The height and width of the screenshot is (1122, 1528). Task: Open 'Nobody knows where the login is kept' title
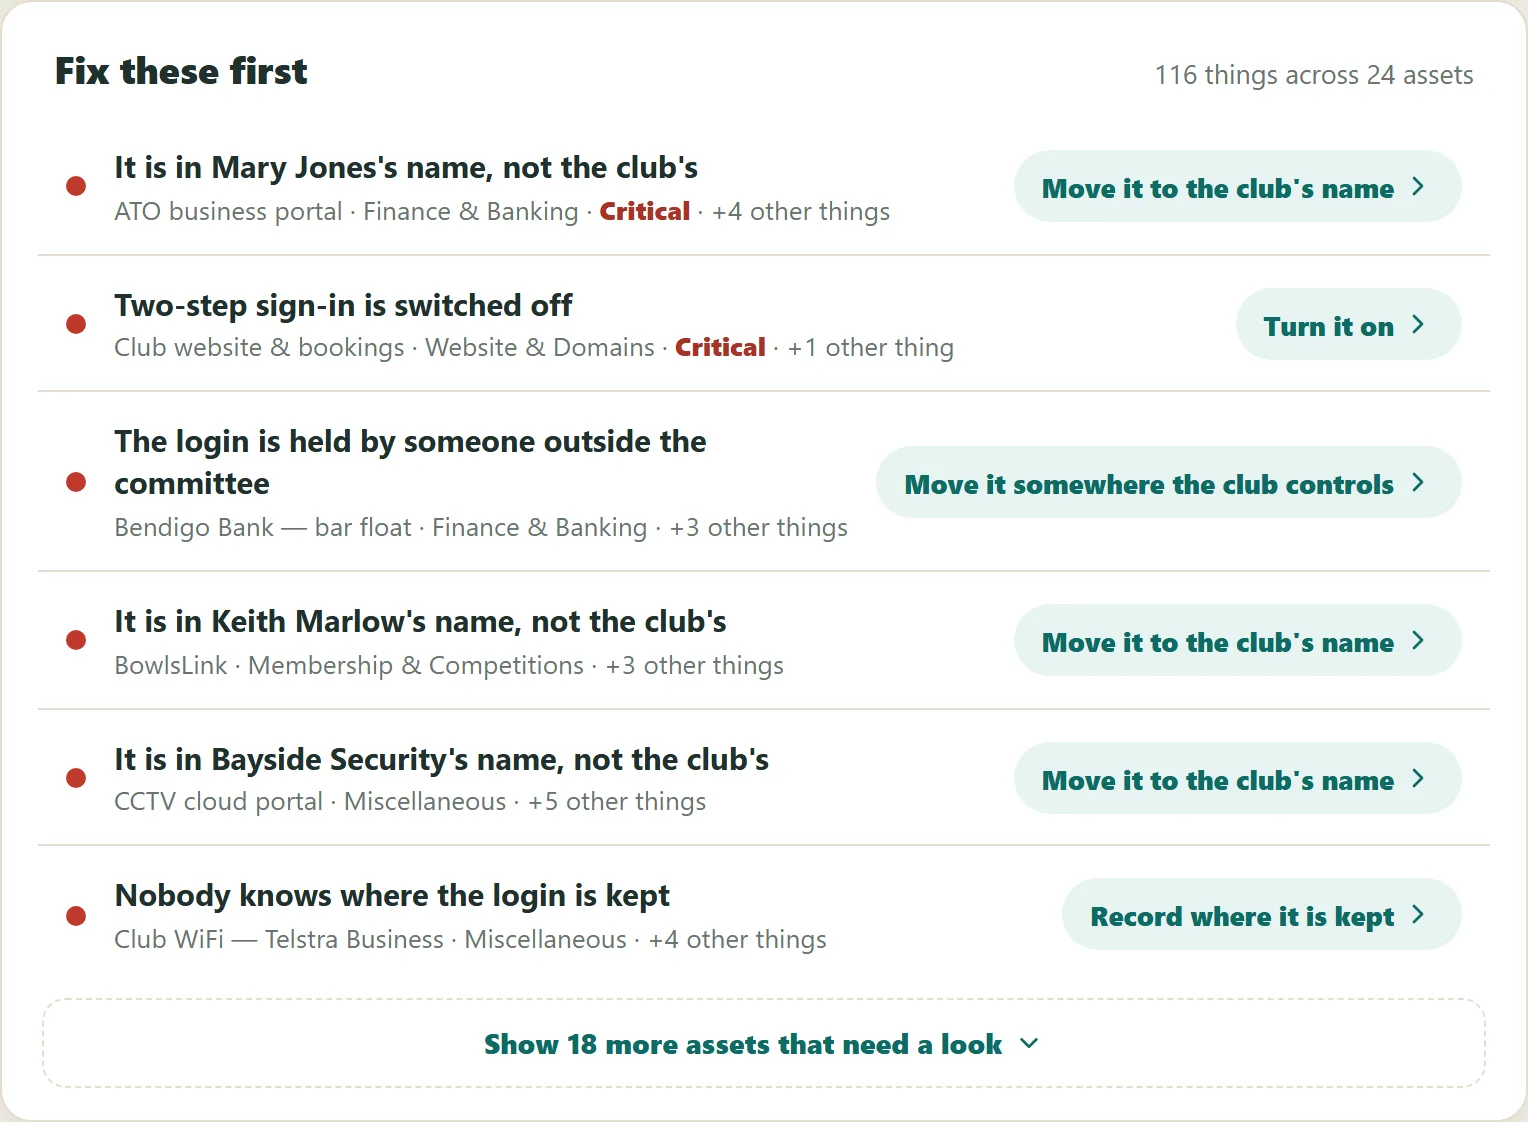coord(392,895)
